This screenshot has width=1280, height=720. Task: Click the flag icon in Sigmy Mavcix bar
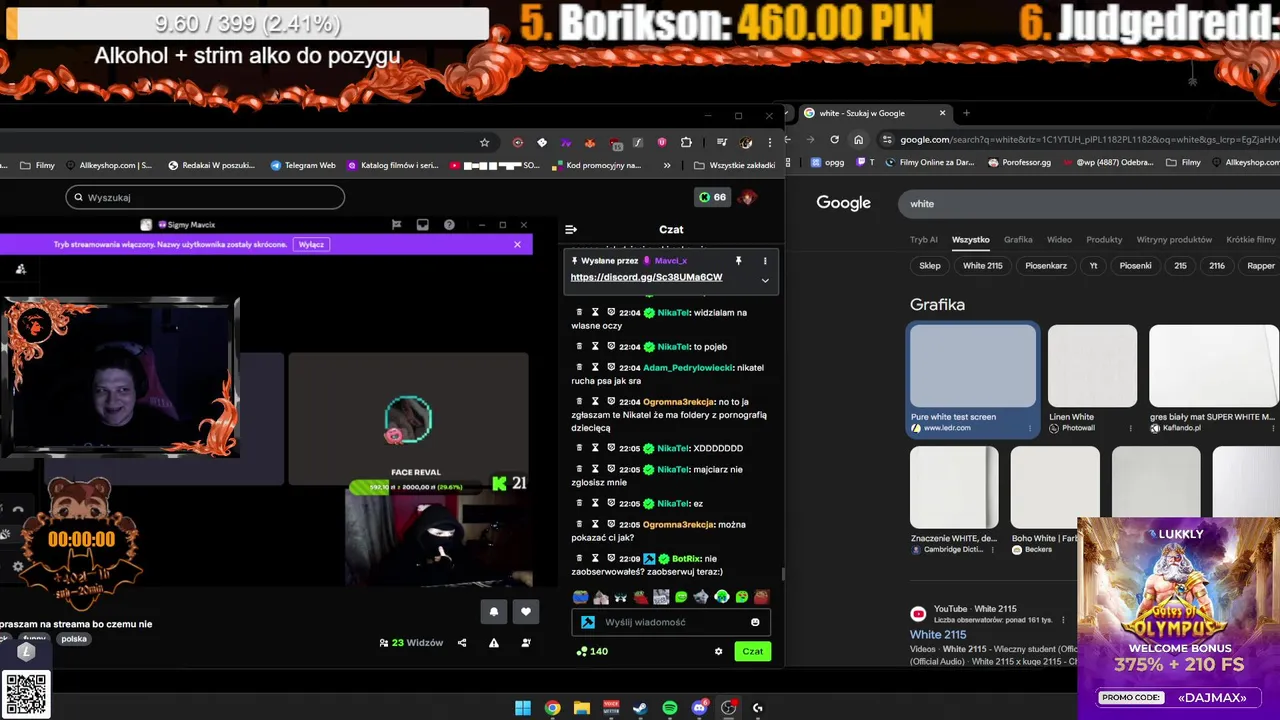(x=396, y=225)
